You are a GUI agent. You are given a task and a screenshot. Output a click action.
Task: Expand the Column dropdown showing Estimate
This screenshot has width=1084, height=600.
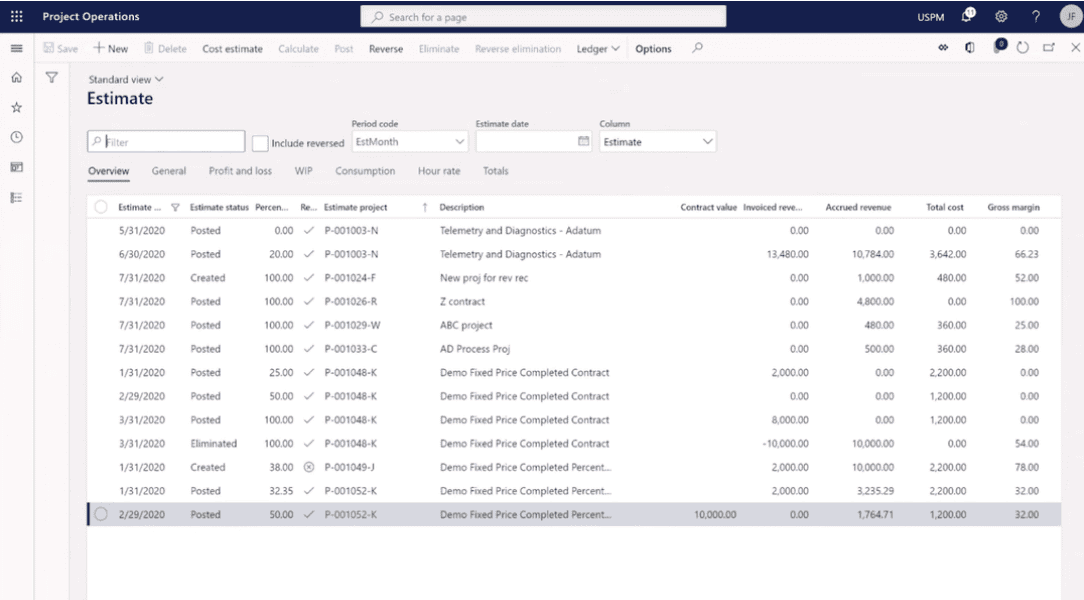(x=708, y=142)
